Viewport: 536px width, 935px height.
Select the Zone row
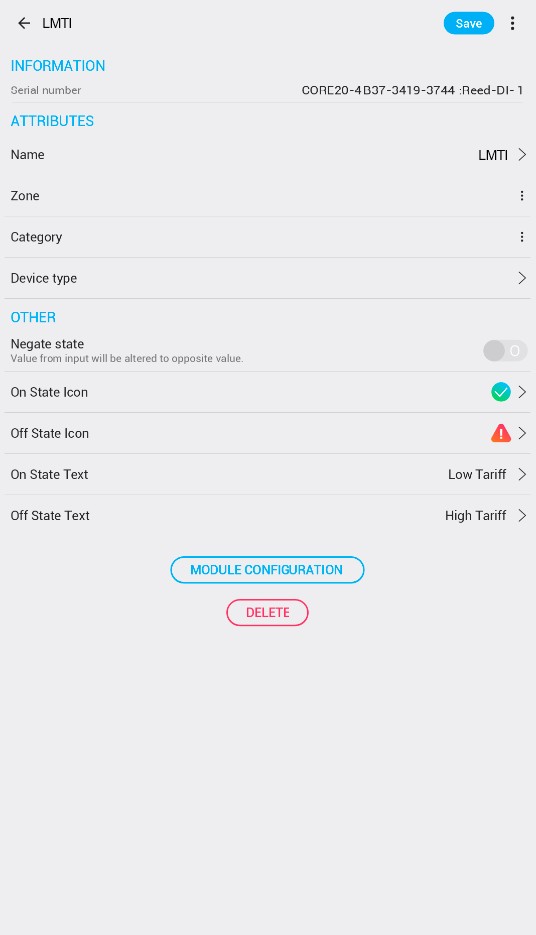267,196
